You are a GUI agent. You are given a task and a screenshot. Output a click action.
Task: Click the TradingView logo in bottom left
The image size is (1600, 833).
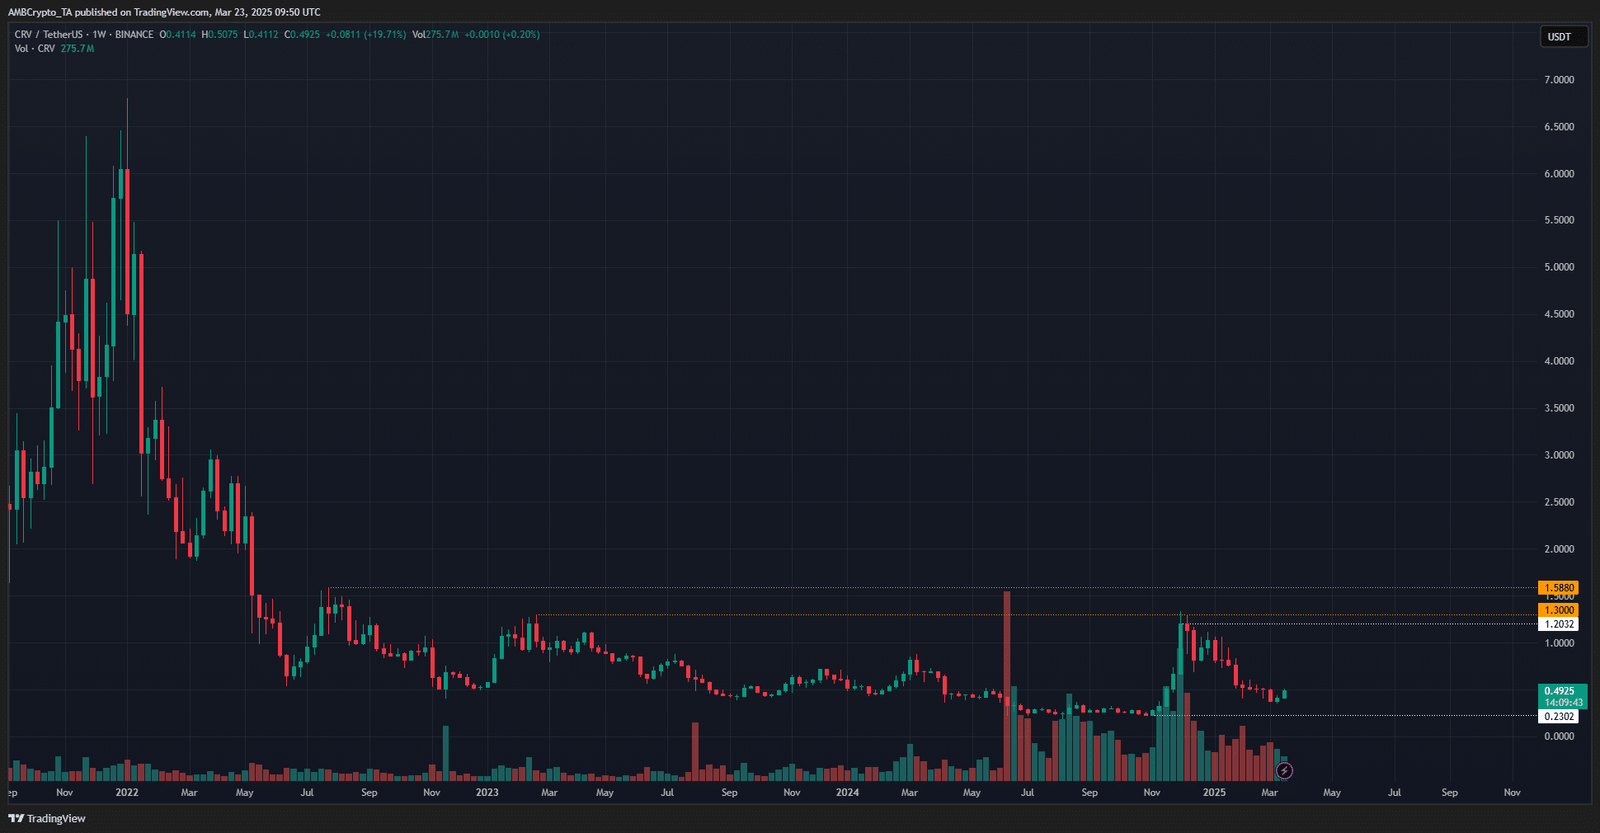click(47, 818)
